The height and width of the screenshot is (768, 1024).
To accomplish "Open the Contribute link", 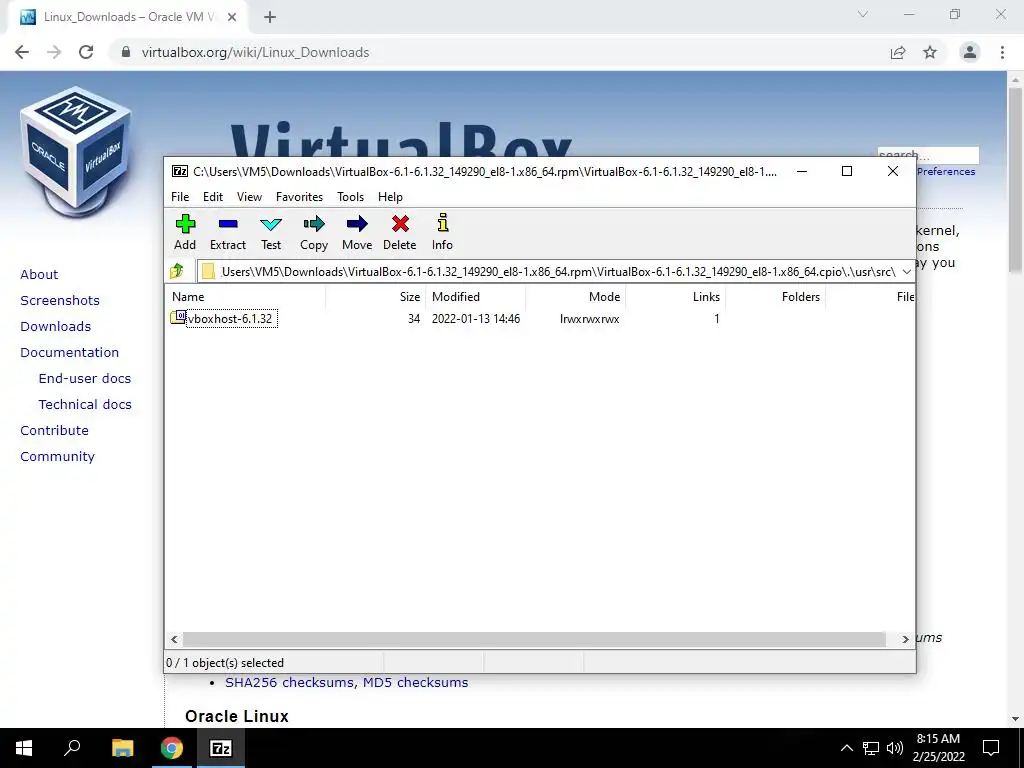I will 54,430.
